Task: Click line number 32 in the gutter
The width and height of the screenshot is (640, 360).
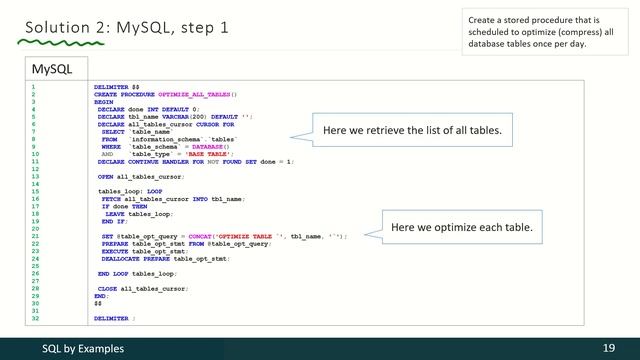Action: [x=35, y=318]
